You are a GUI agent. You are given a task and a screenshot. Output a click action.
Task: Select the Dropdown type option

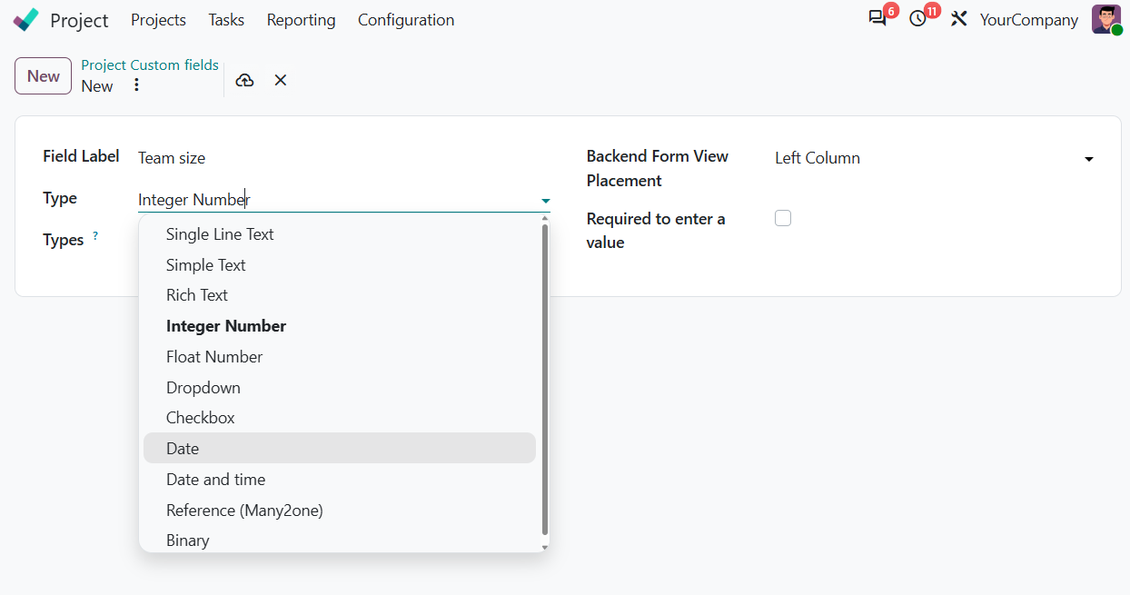(x=339, y=388)
